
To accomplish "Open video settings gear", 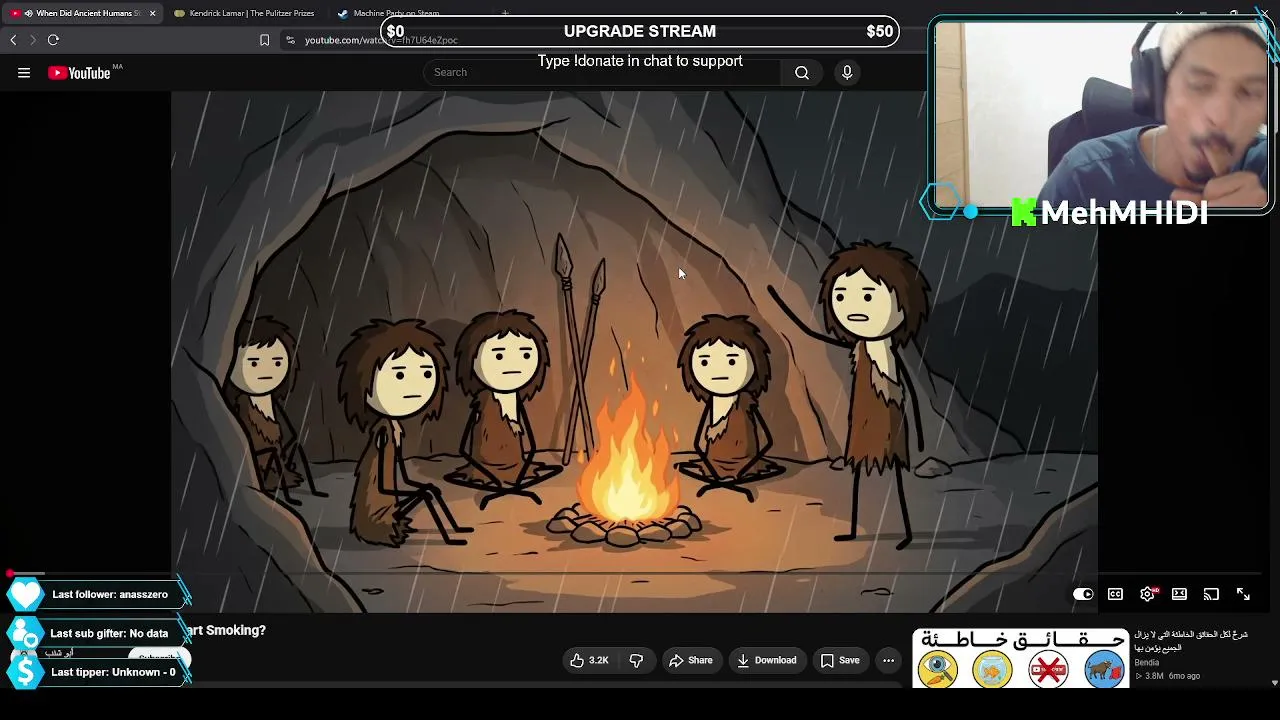I will (1148, 594).
